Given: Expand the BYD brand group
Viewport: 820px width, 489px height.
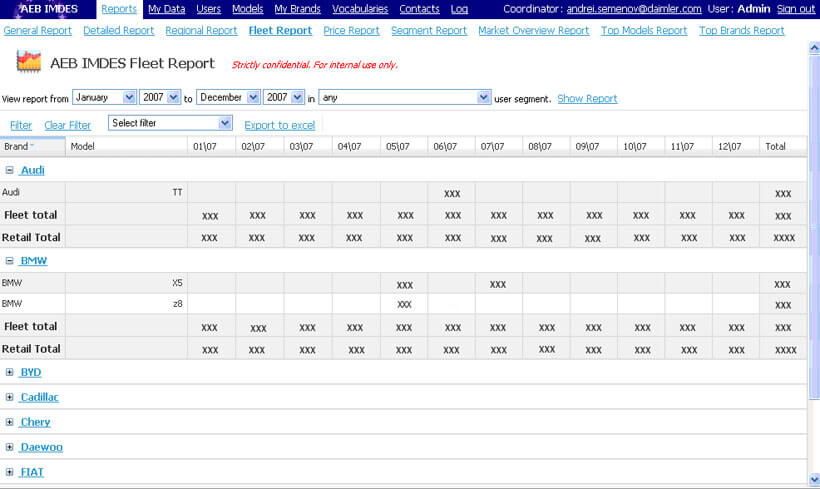Looking at the screenshot, I should (x=10, y=372).
